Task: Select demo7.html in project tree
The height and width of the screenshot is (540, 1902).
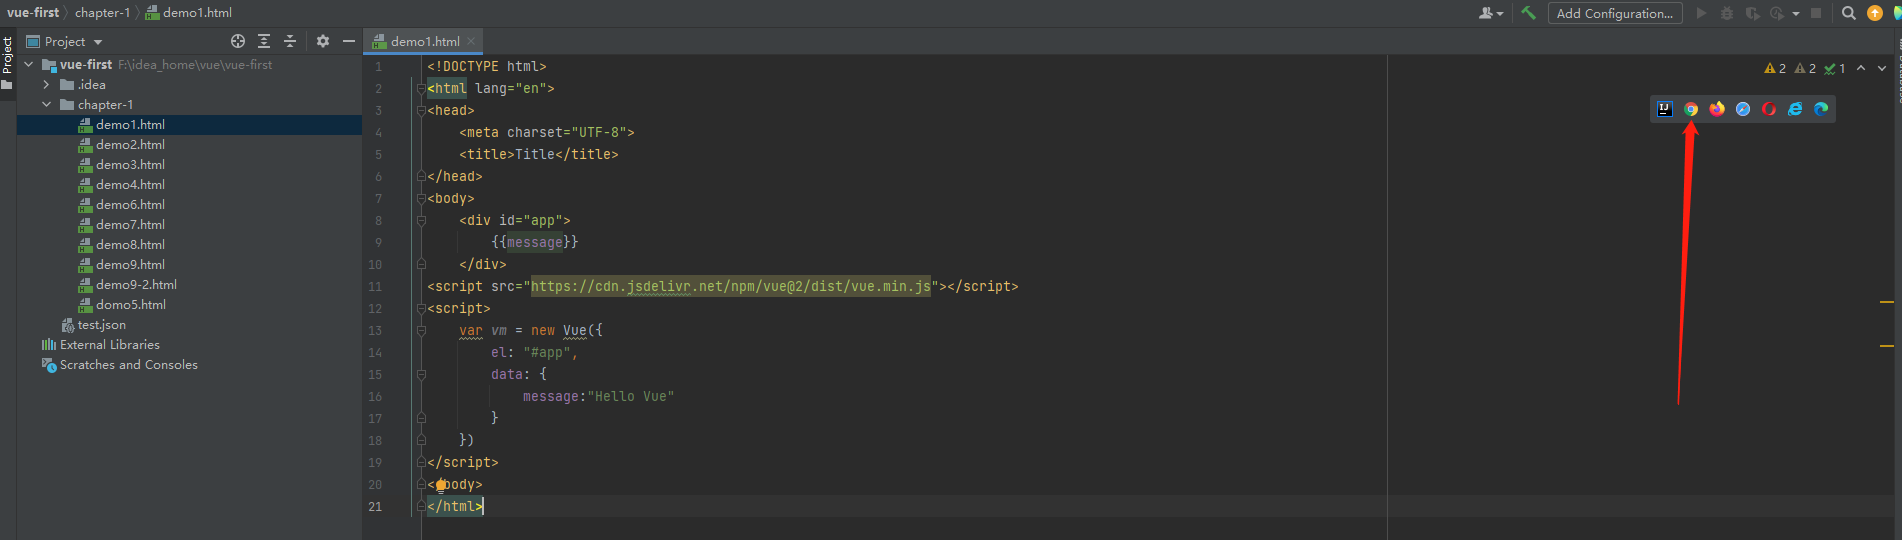Action: [x=130, y=224]
